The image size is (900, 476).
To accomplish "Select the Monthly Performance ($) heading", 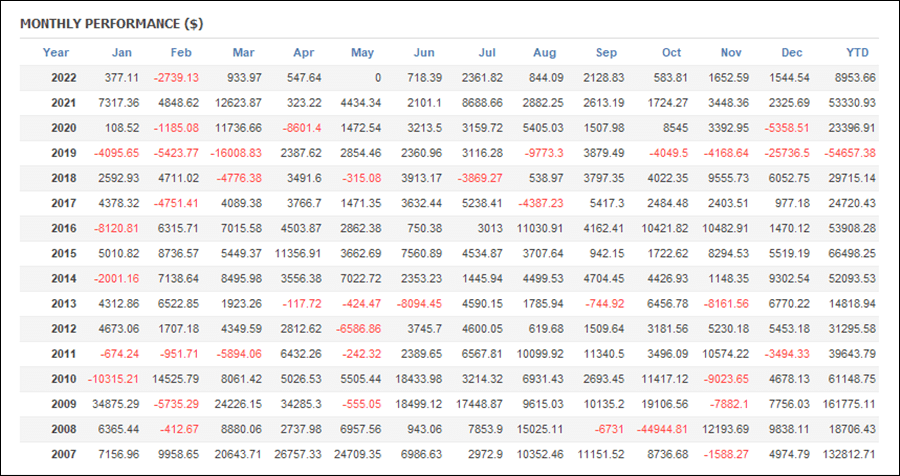I will (112, 24).
